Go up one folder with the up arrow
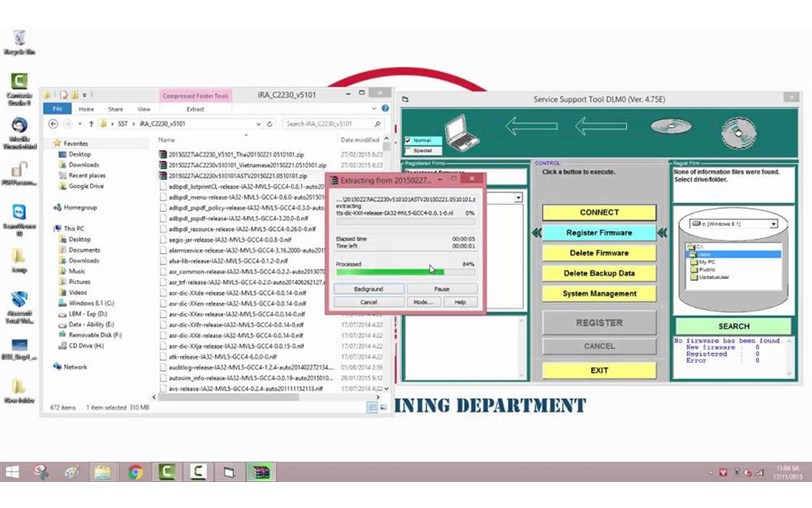Image resolution: width=812 pixels, height=508 pixels. [91, 124]
